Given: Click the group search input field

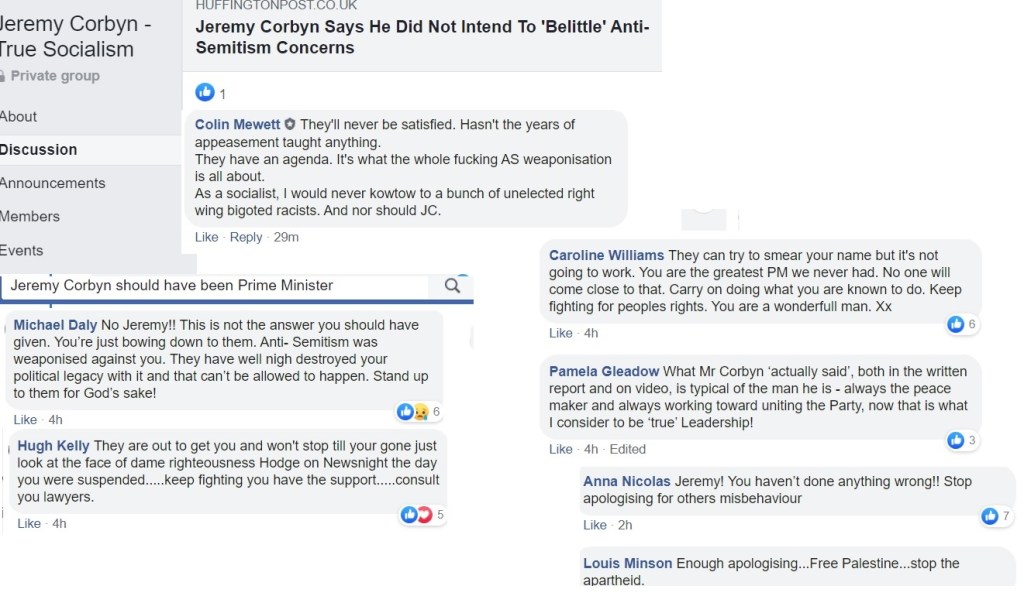Looking at the screenshot, I should [215, 285].
